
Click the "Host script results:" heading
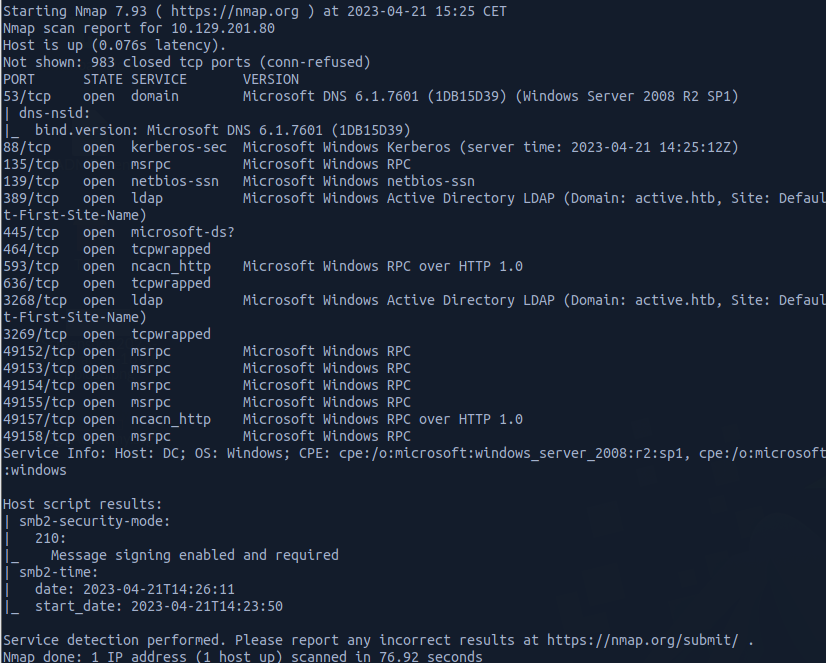tap(83, 504)
